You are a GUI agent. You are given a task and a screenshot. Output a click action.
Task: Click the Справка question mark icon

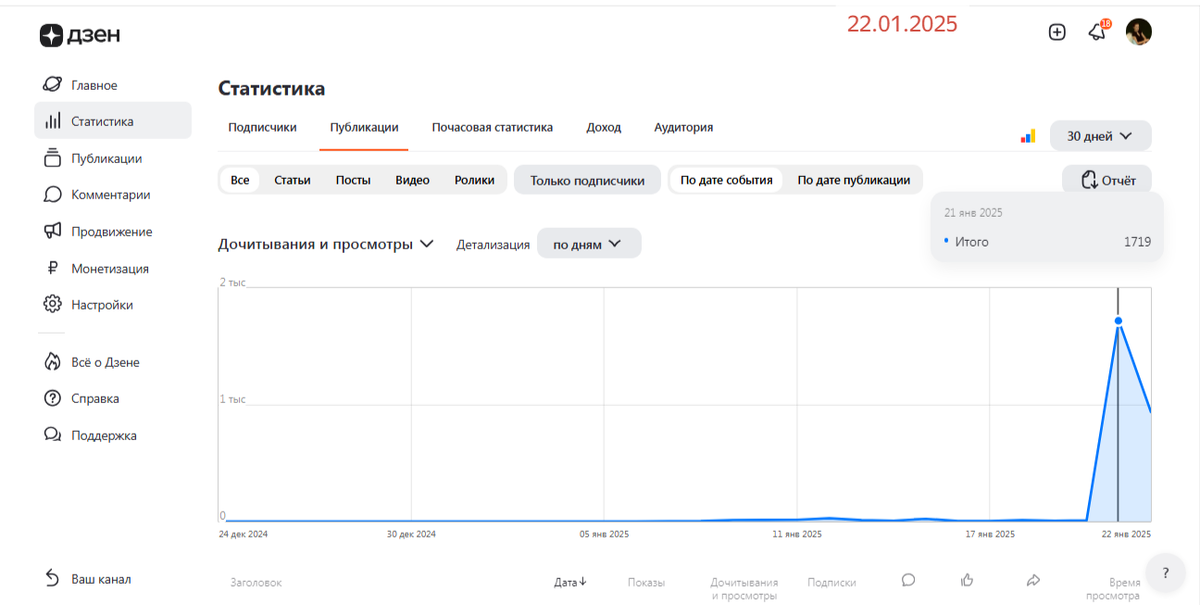click(x=52, y=398)
